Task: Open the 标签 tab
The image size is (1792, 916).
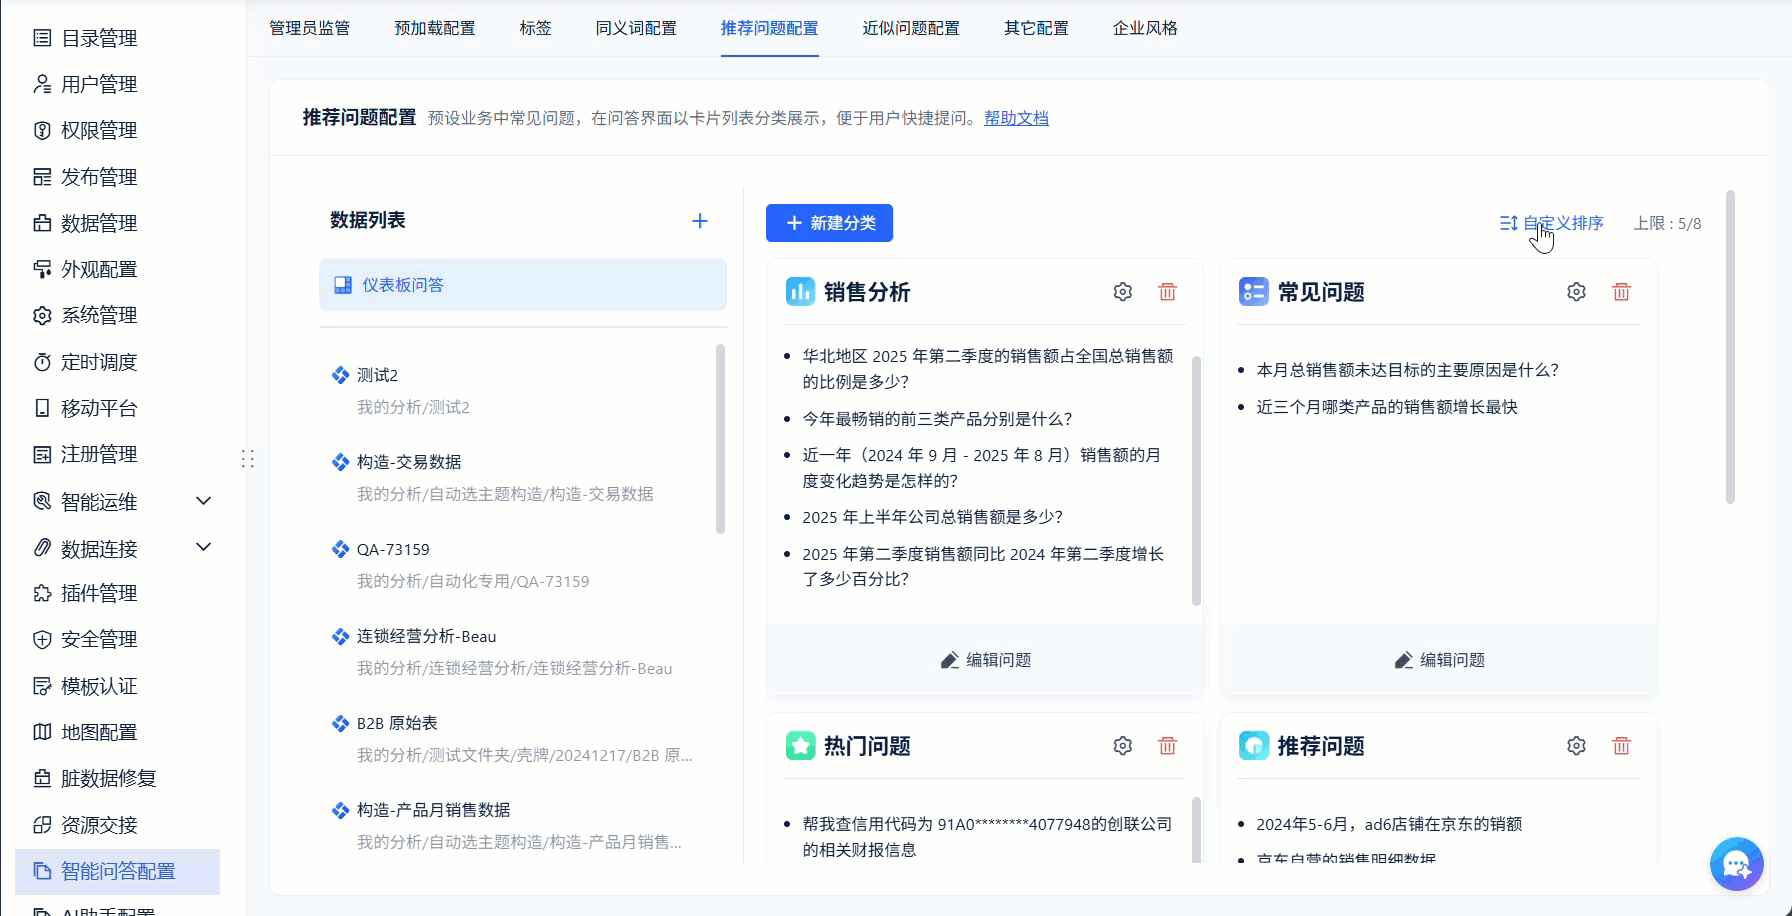Action: pos(535,28)
